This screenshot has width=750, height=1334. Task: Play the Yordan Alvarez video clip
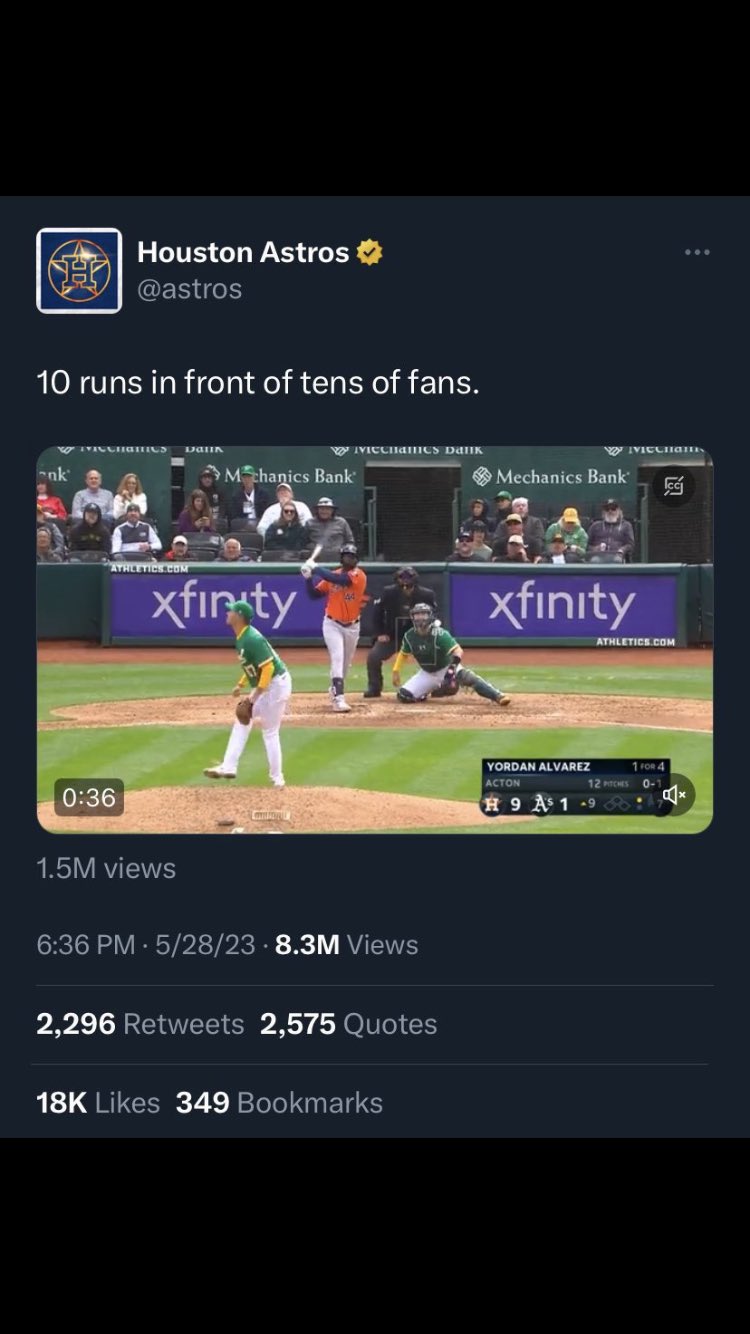click(x=375, y=640)
